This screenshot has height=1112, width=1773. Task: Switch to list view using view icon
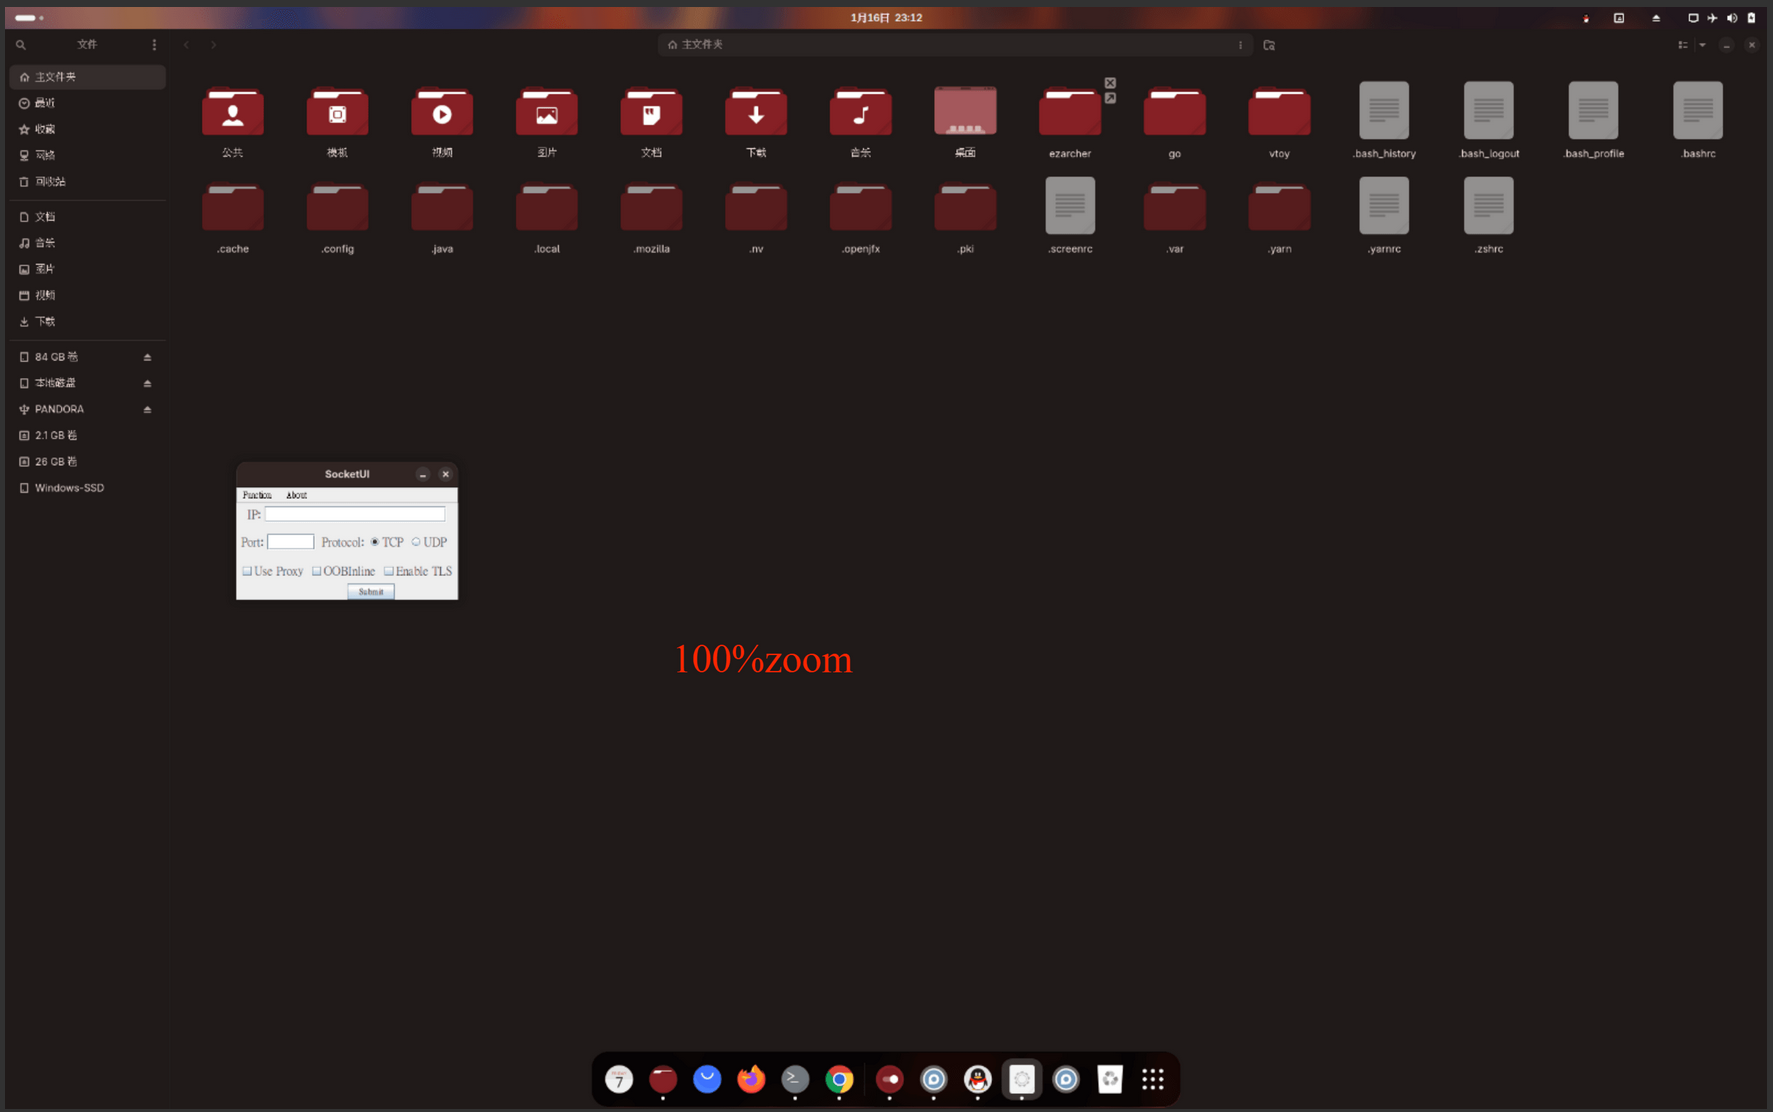coord(1683,45)
